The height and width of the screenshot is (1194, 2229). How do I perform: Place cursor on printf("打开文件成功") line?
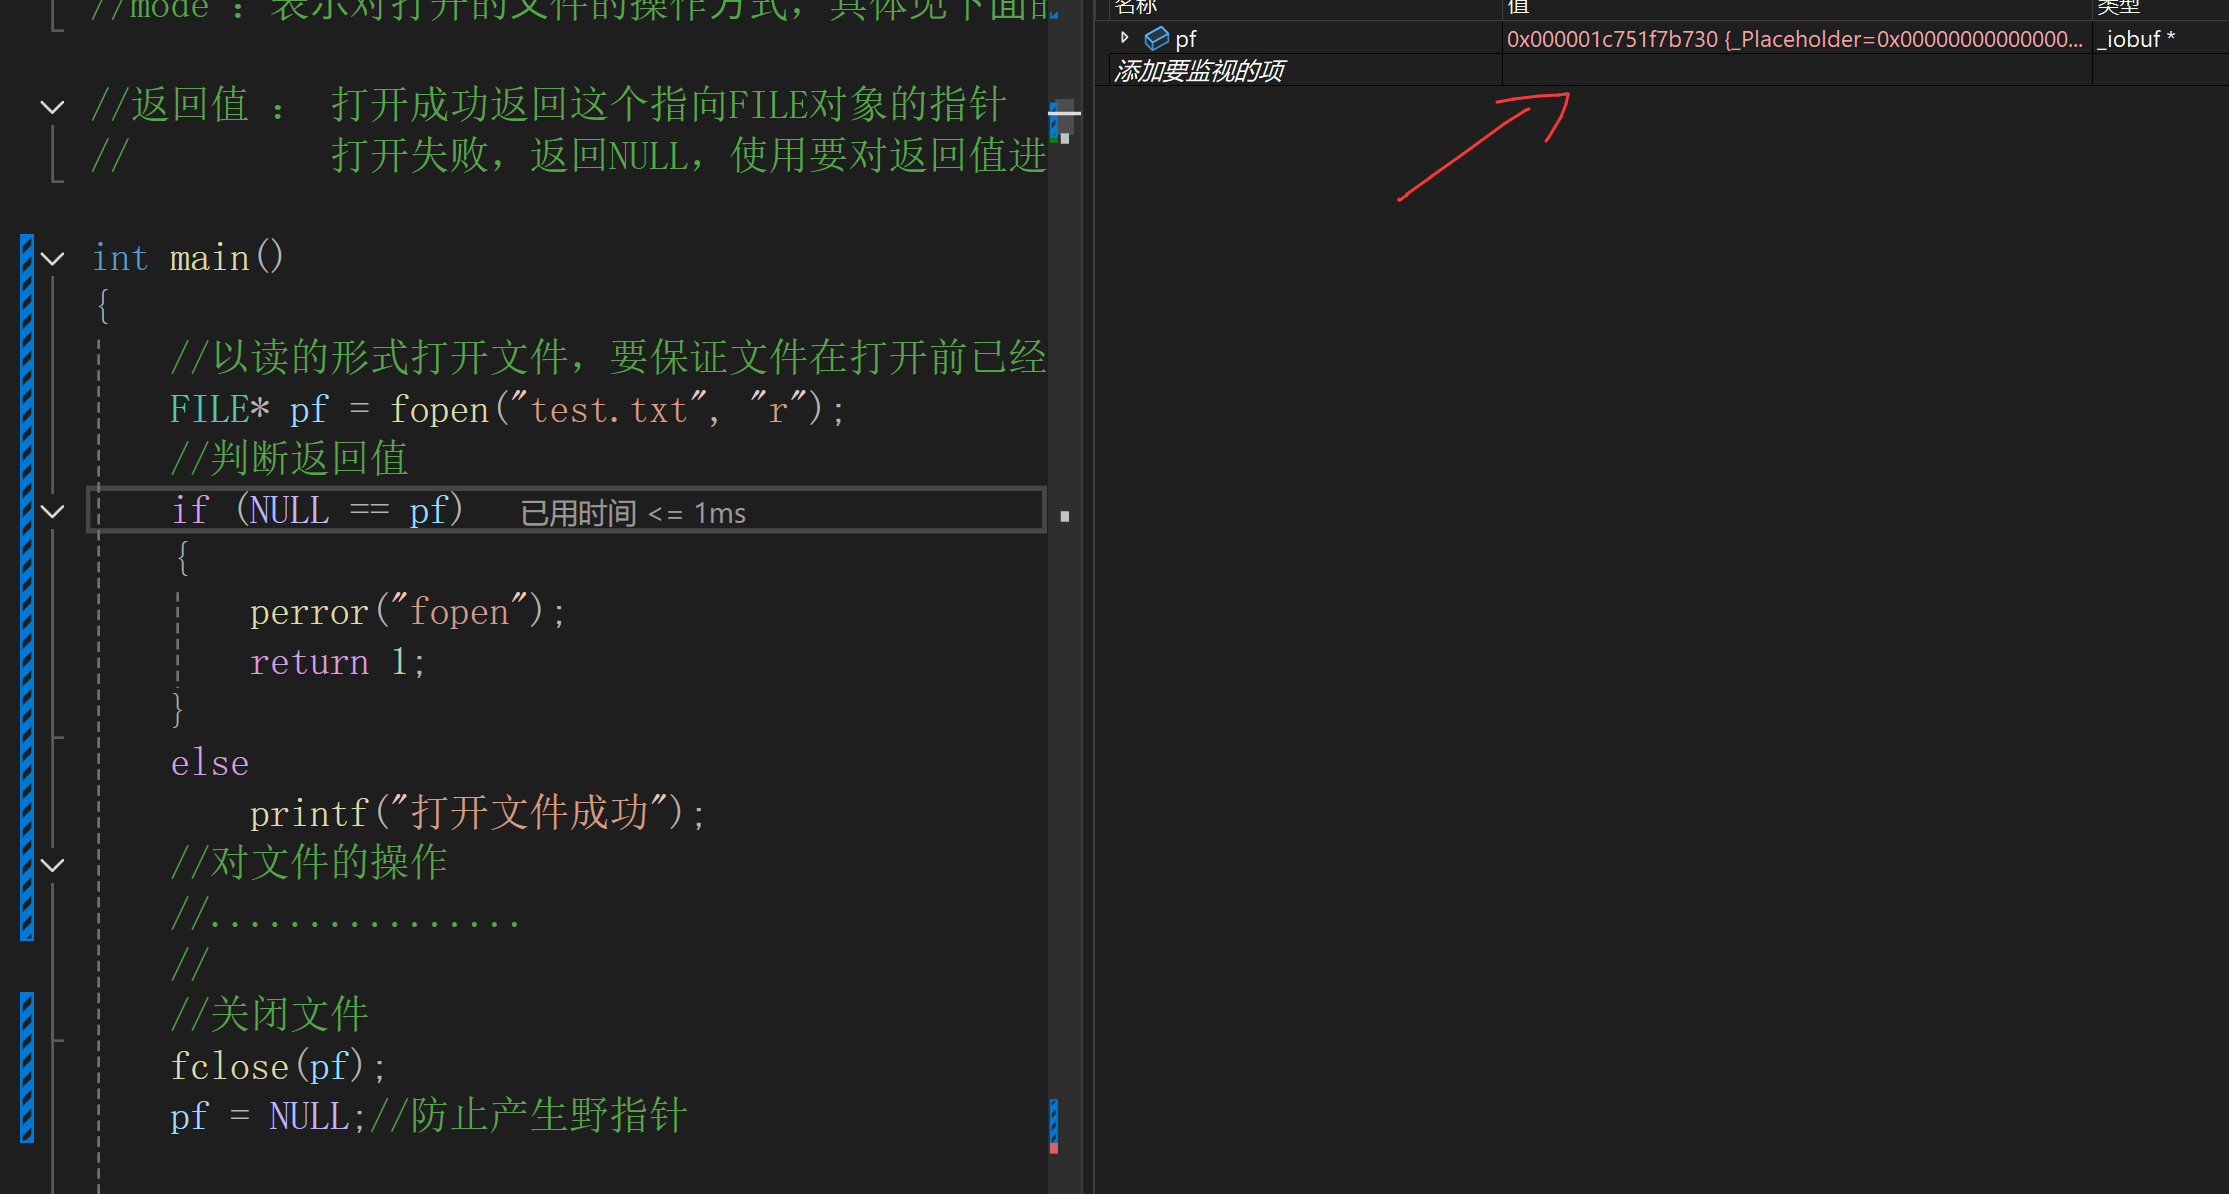tap(478, 813)
